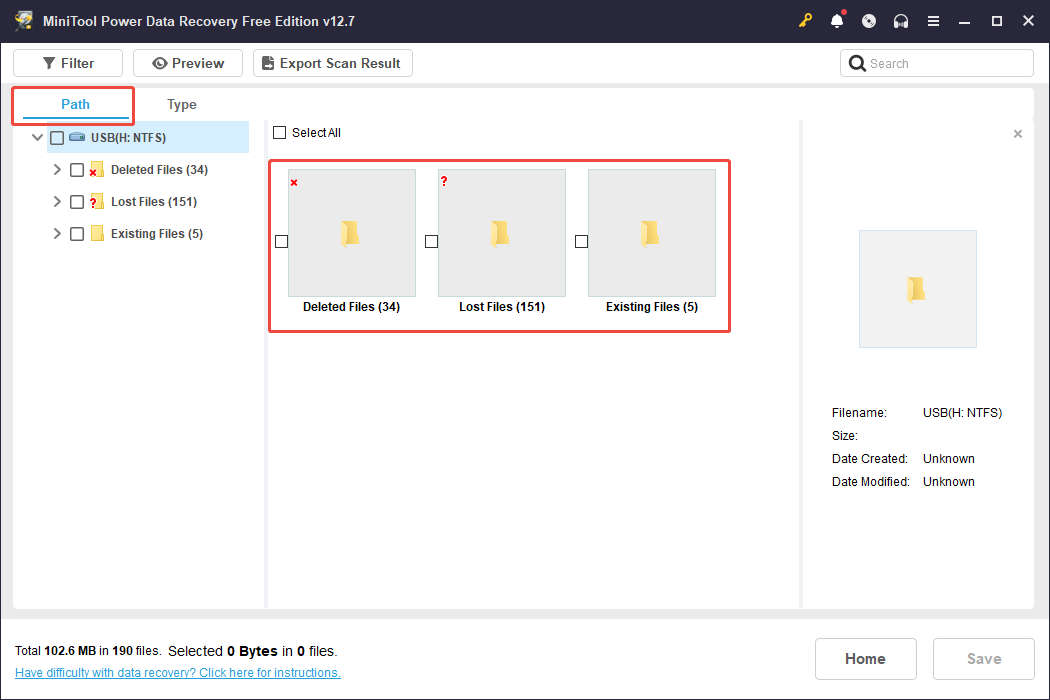This screenshot has height=700, width=1050.
Task: Open the bootable media builder disc icon
Action: (x=869, y=20)
